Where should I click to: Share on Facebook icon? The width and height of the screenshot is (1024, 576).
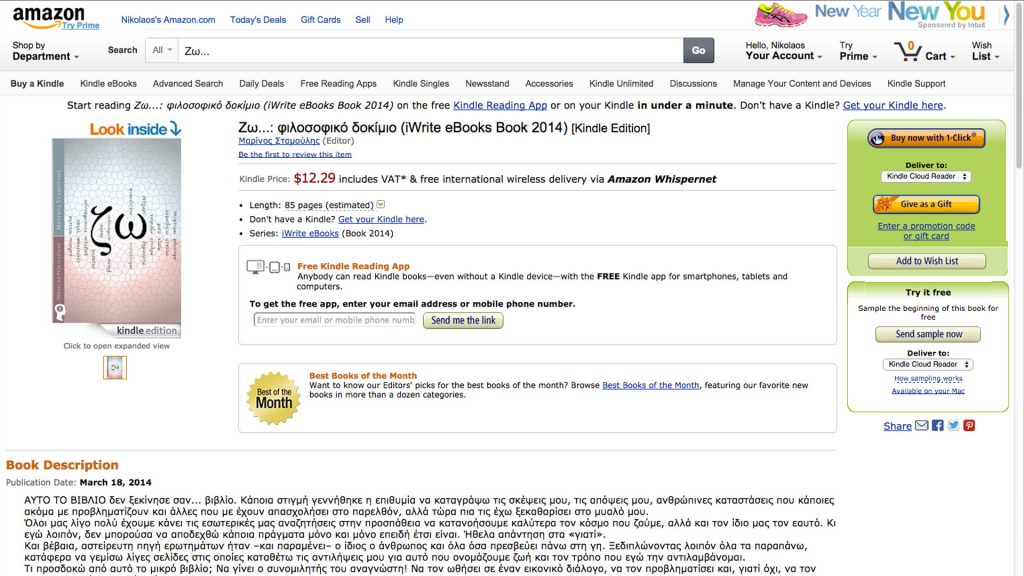[938, 425]
